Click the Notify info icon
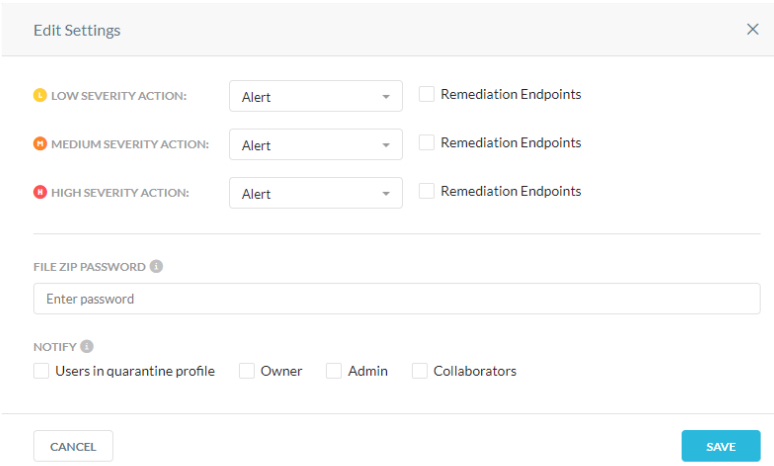Image resolution: width=774 pixels, height=466 pixels. (x=87, y=347)
